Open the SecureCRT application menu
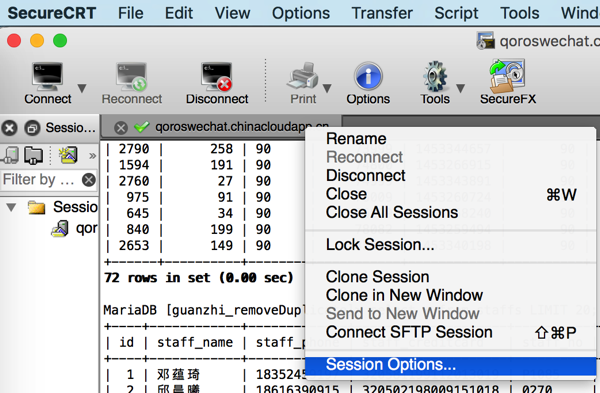Screen dimensions: 600x393 pos(52,13)
